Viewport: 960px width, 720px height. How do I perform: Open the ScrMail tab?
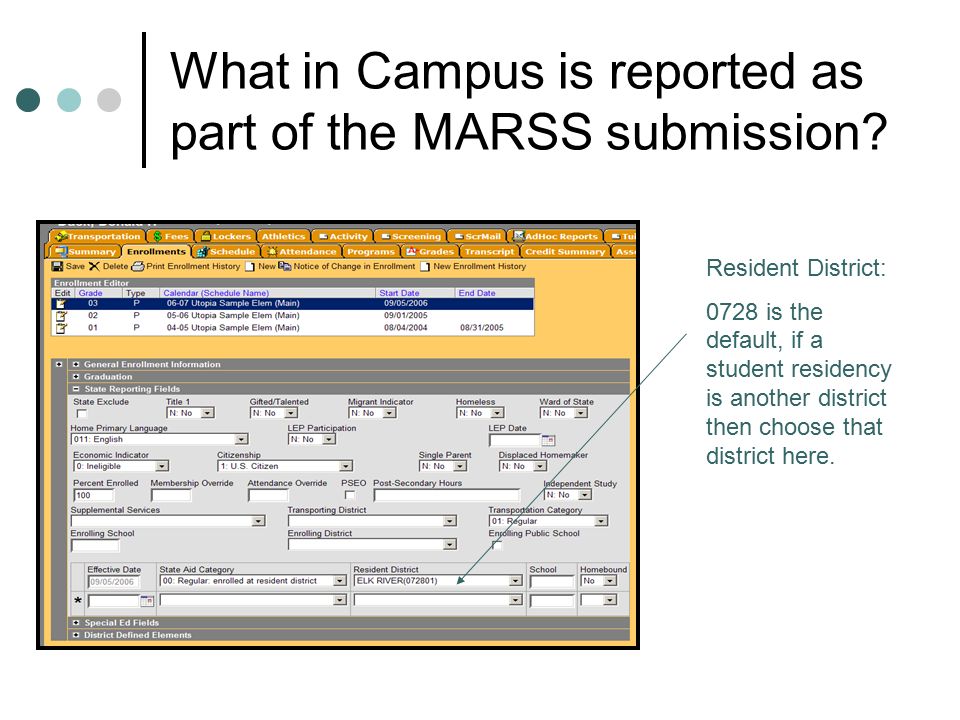click(478, 236)
